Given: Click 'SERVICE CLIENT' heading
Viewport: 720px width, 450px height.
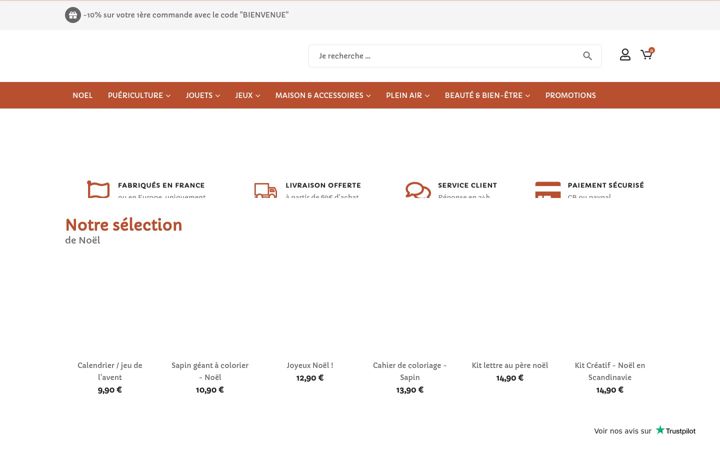Looking at the screenshot, I should tap(467, 186).
